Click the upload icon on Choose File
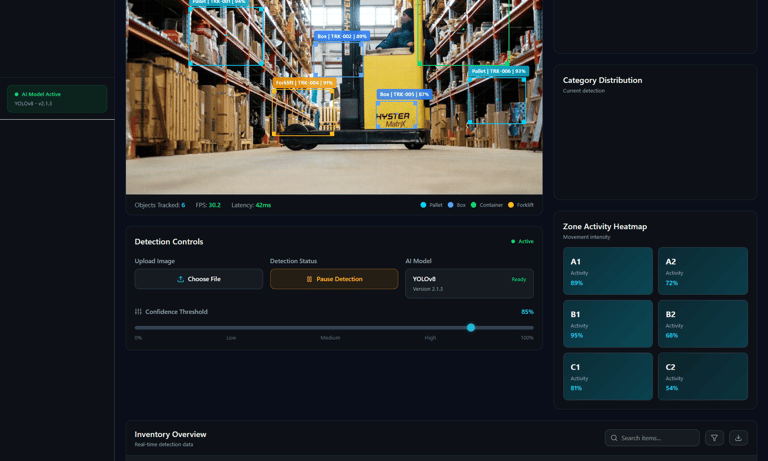The width and height of the screenshot is (768, 461). [x=180, y=279]
